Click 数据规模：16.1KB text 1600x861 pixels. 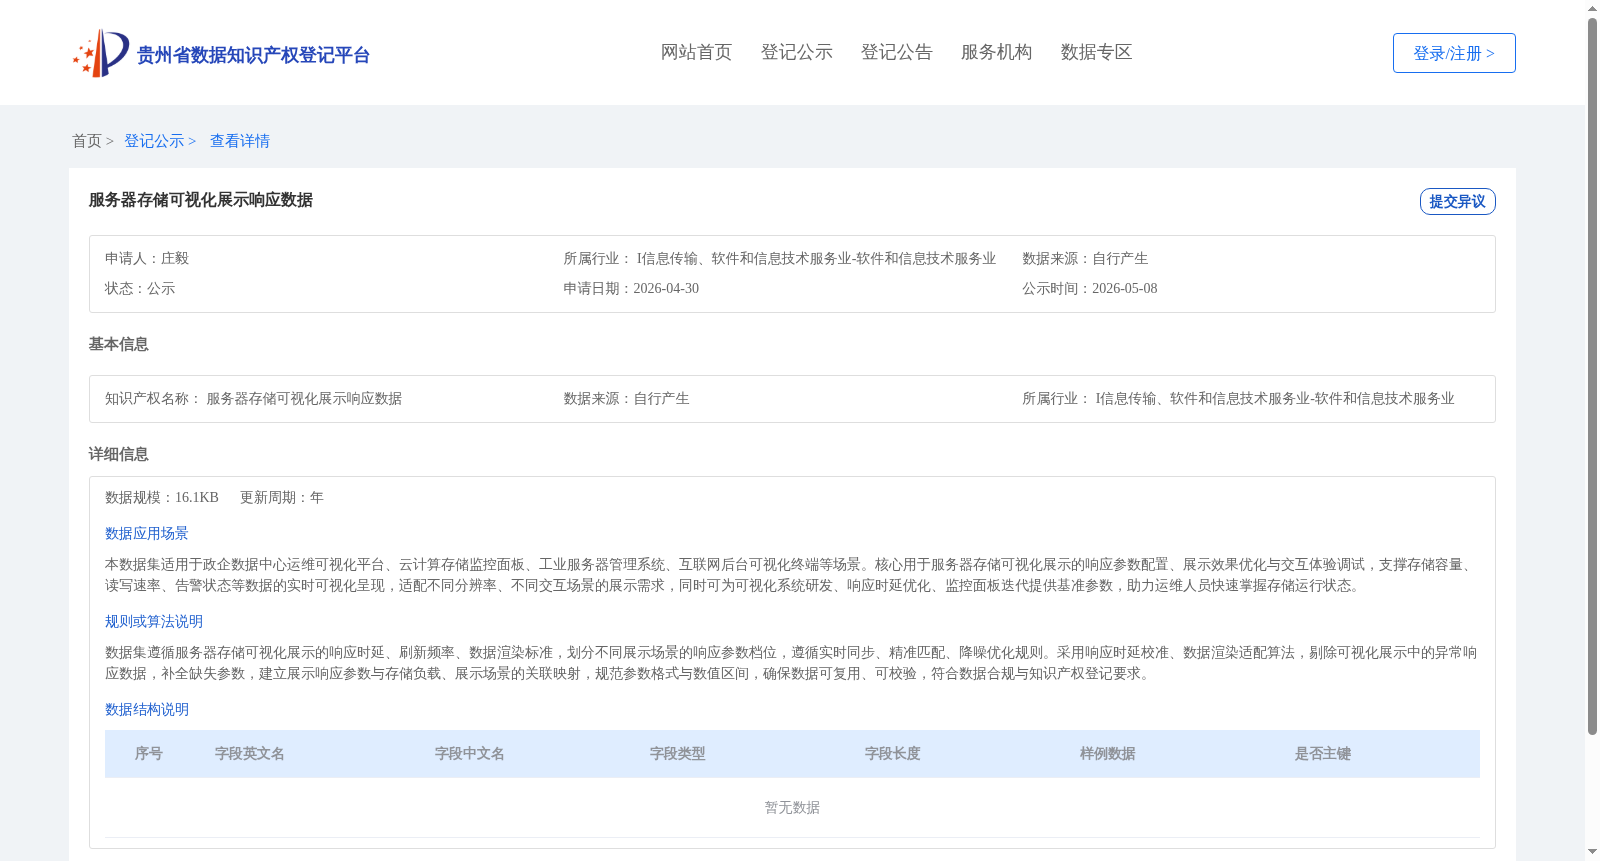tap(162, 497)
